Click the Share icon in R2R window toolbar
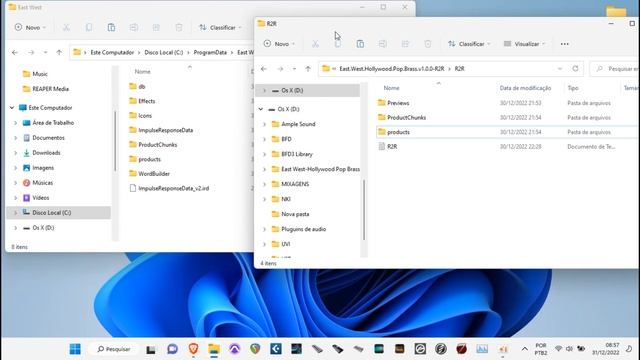640x360 pixels. click(x=405, y=44)
